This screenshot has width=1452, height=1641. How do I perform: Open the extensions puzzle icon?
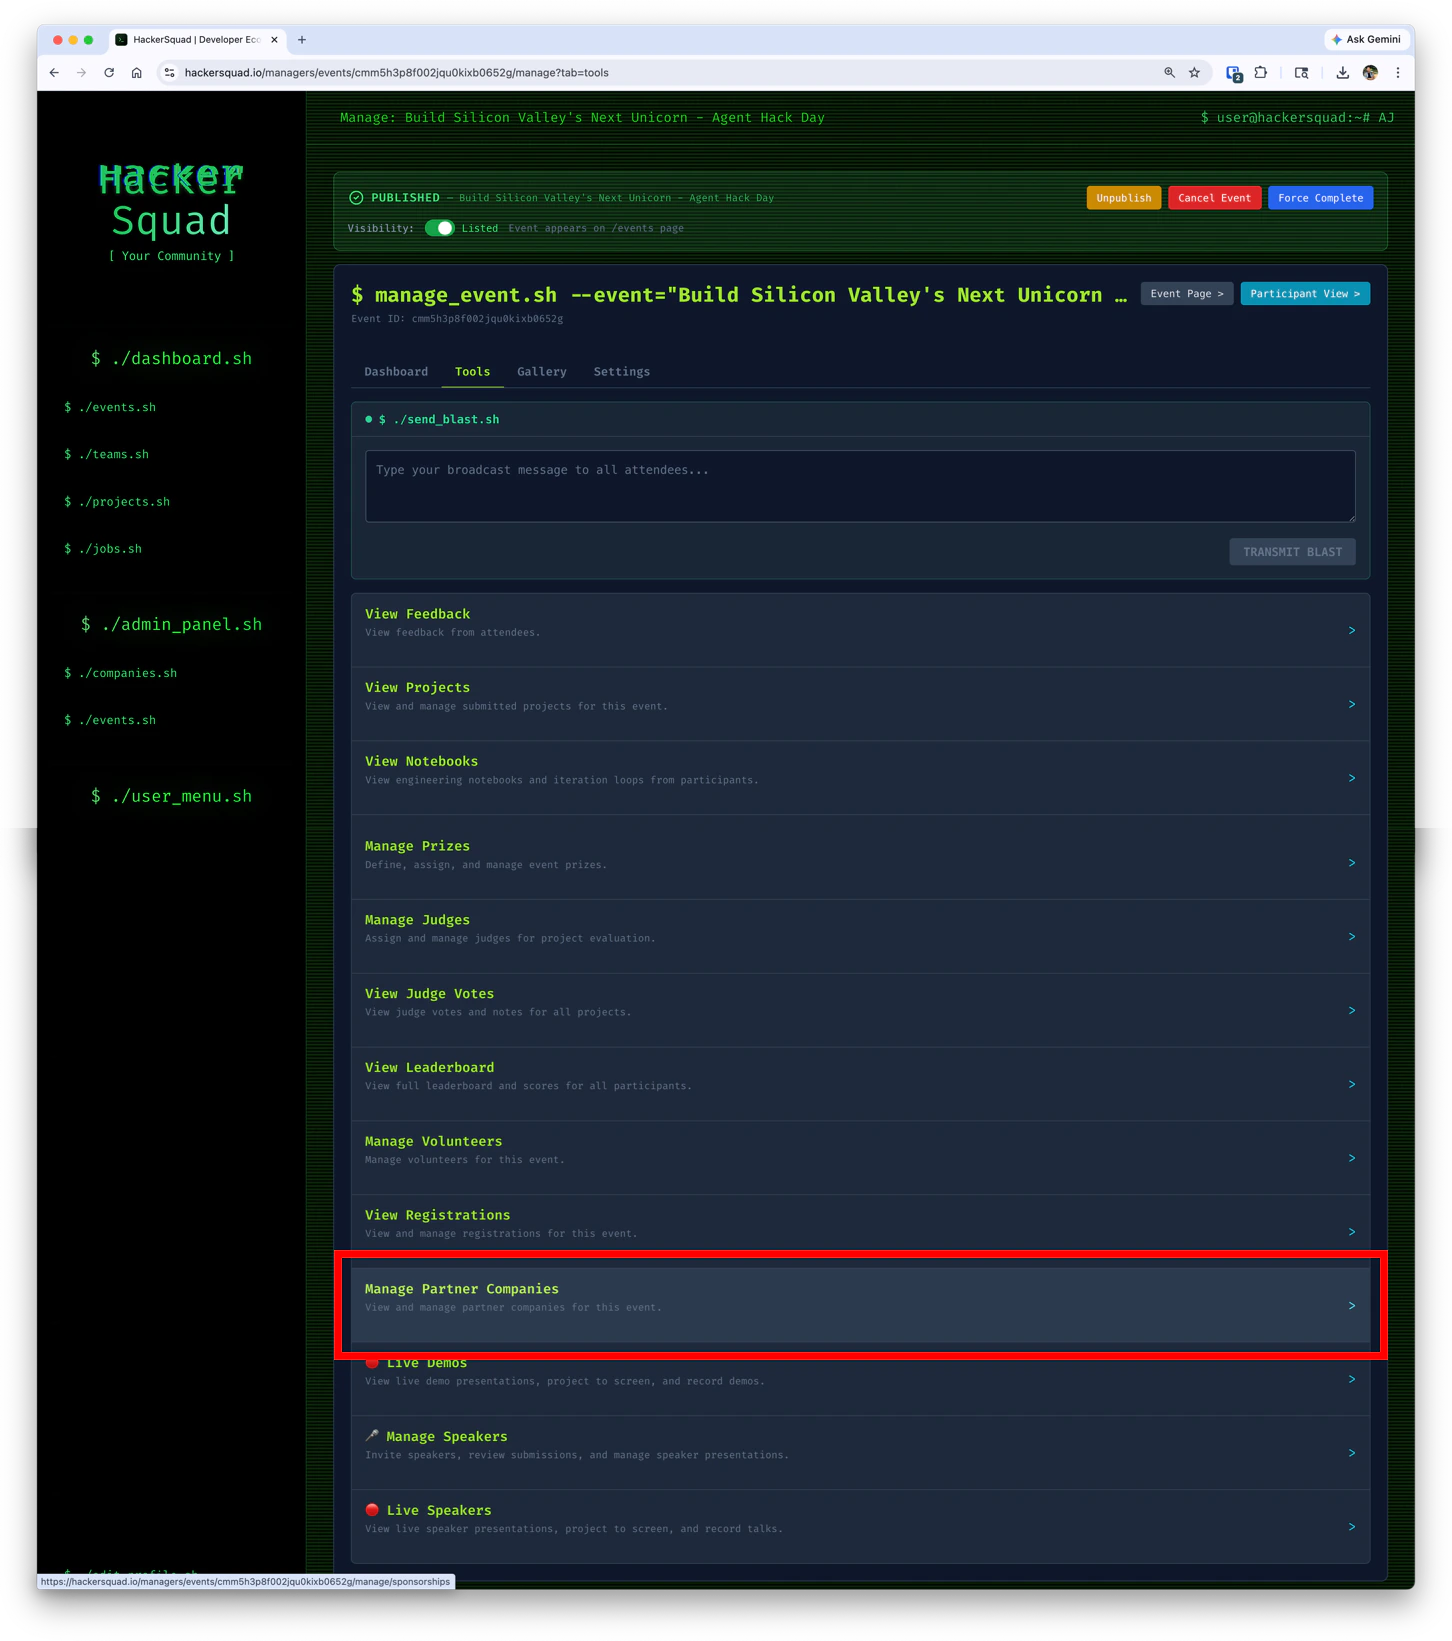(x=1261, y=73)
